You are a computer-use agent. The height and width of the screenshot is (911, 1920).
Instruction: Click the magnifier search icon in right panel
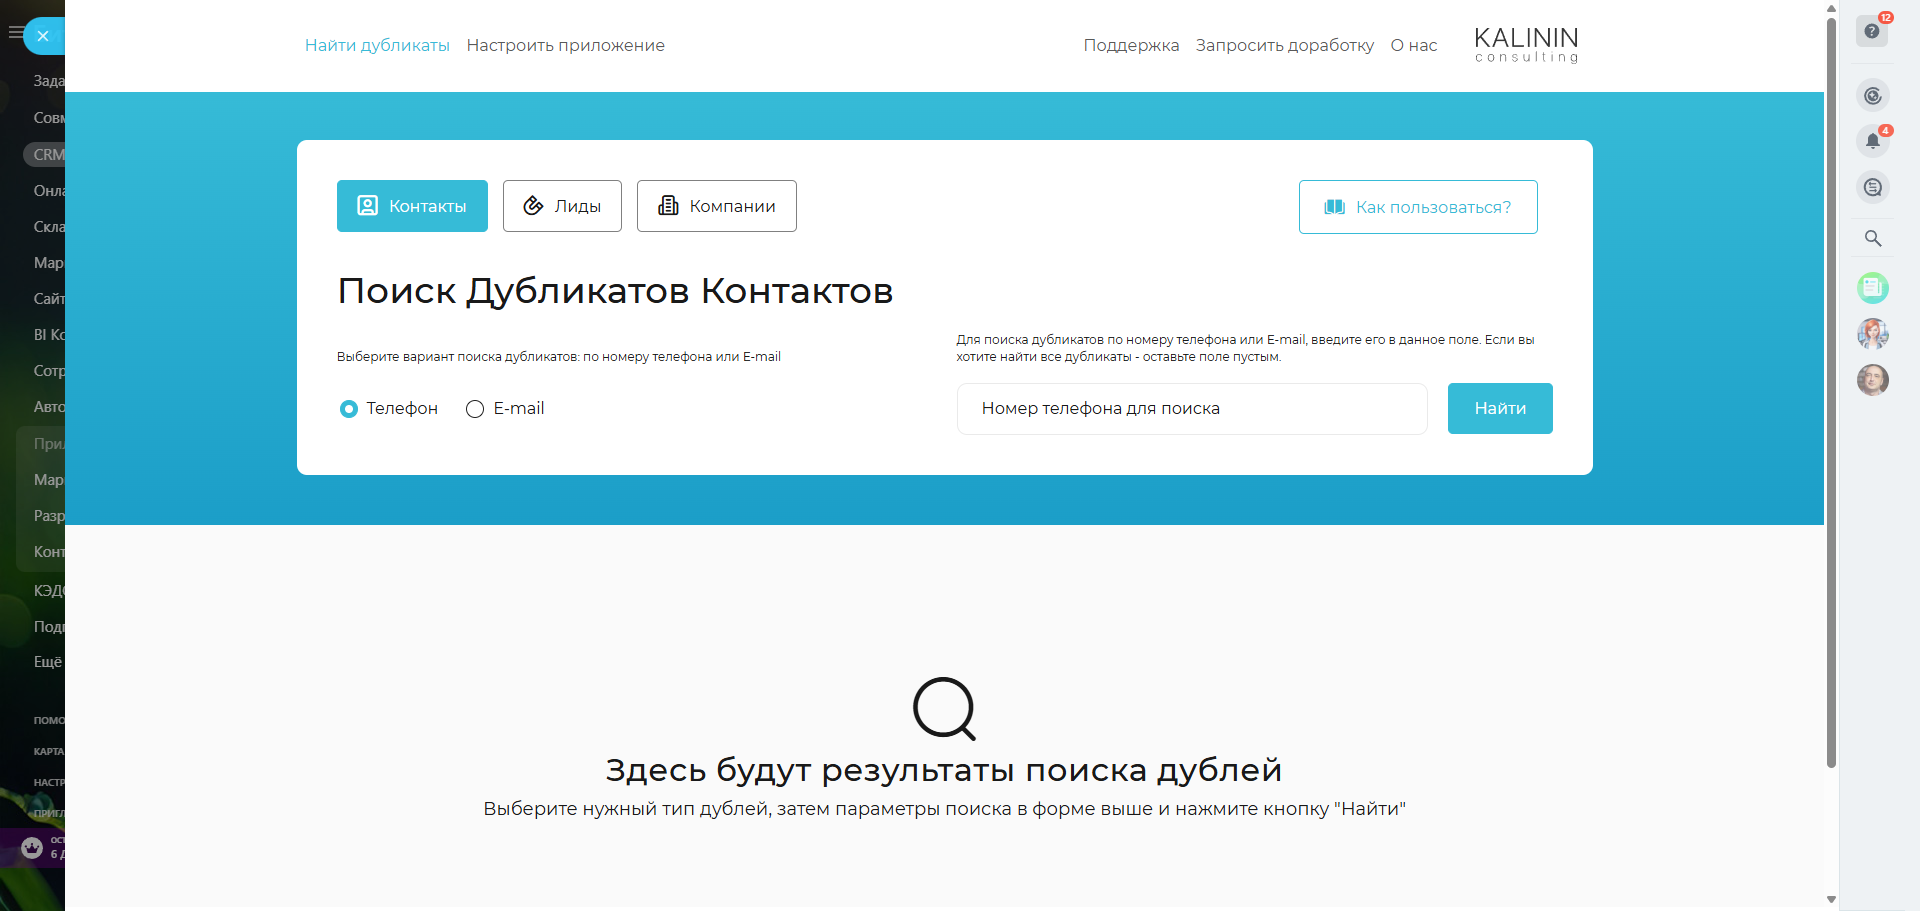[x=1873, y=239]
